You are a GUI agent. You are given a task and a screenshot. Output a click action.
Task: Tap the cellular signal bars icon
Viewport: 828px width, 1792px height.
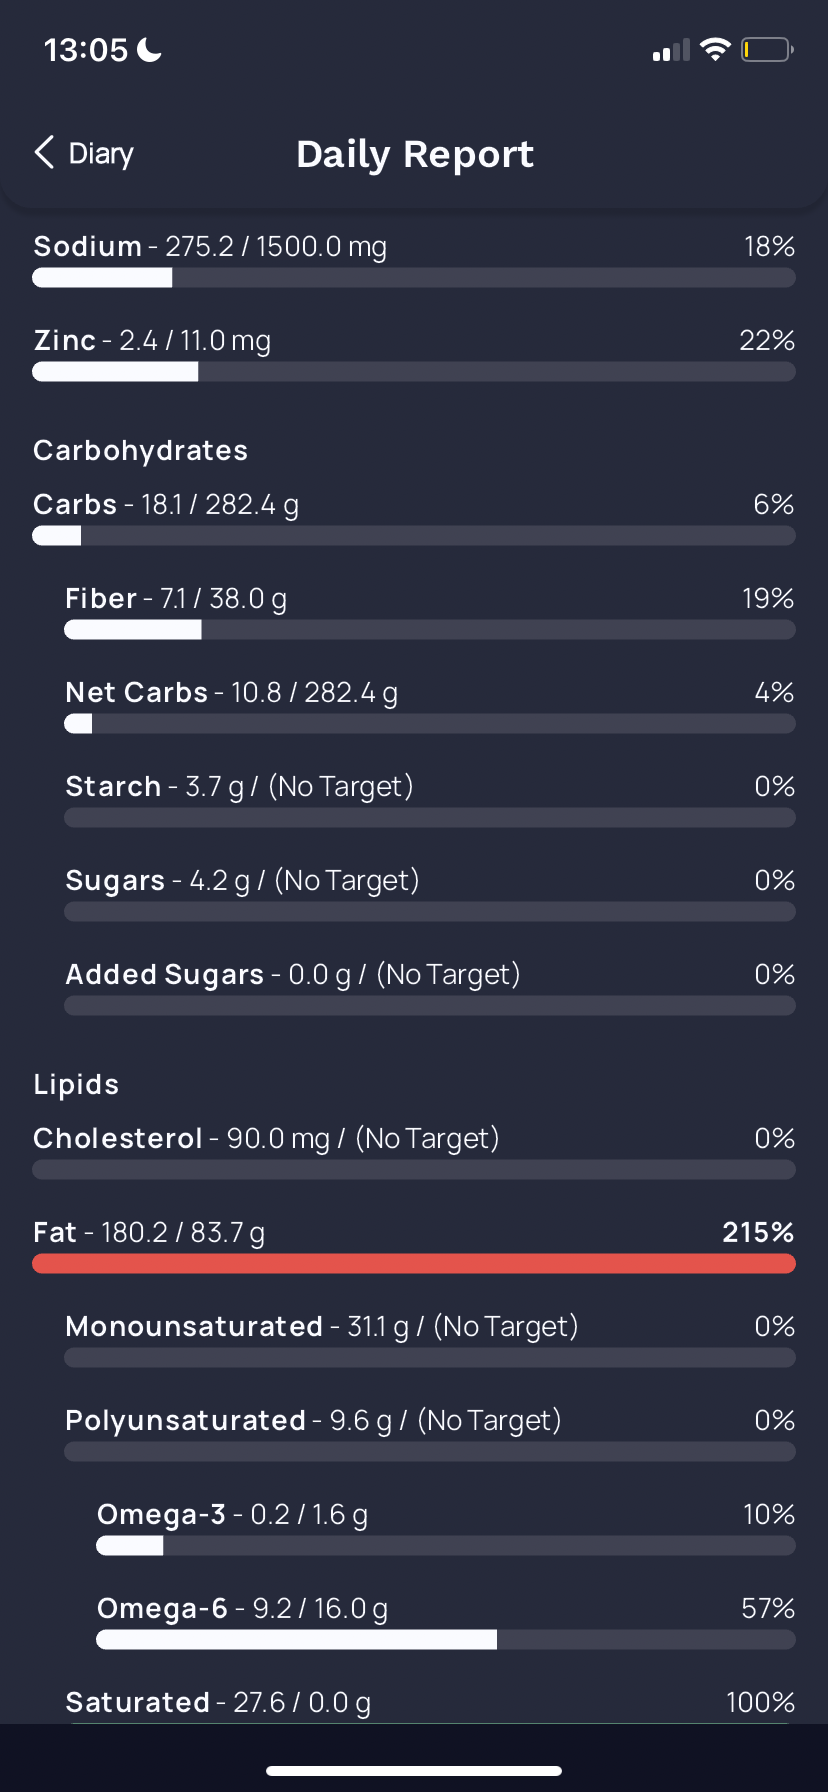point(671,50)
